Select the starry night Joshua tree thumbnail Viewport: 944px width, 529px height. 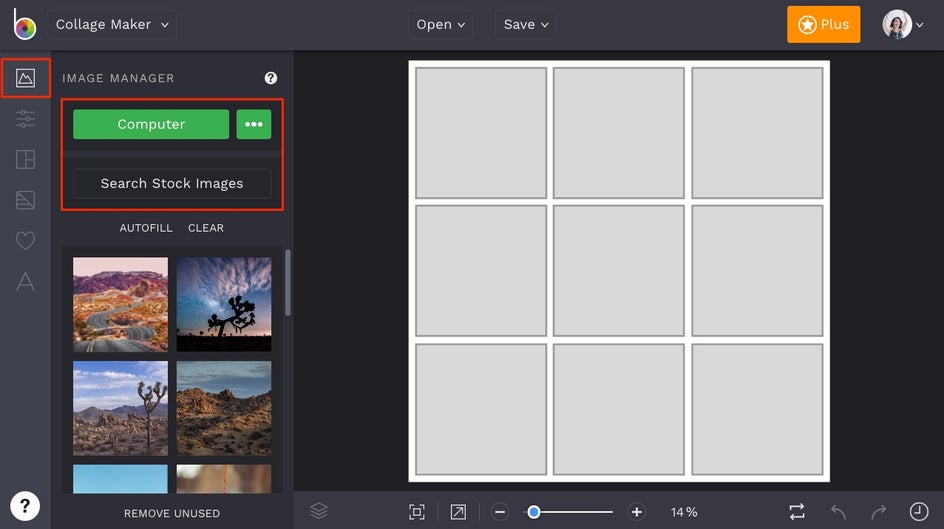tap(224, 304)
